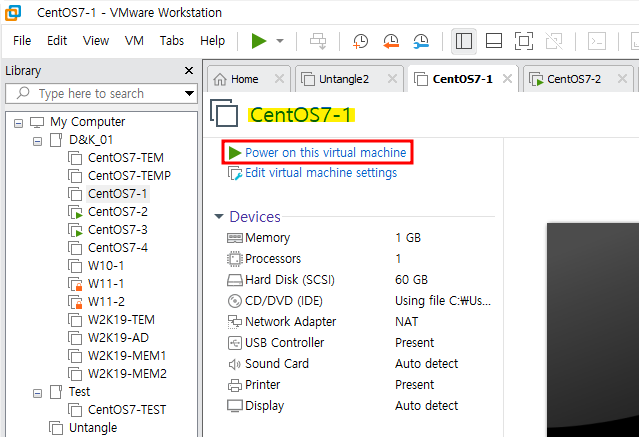This screenshot has width=639, height=437.
Task: Click the USB Controller icon
Action: [235, 343]
